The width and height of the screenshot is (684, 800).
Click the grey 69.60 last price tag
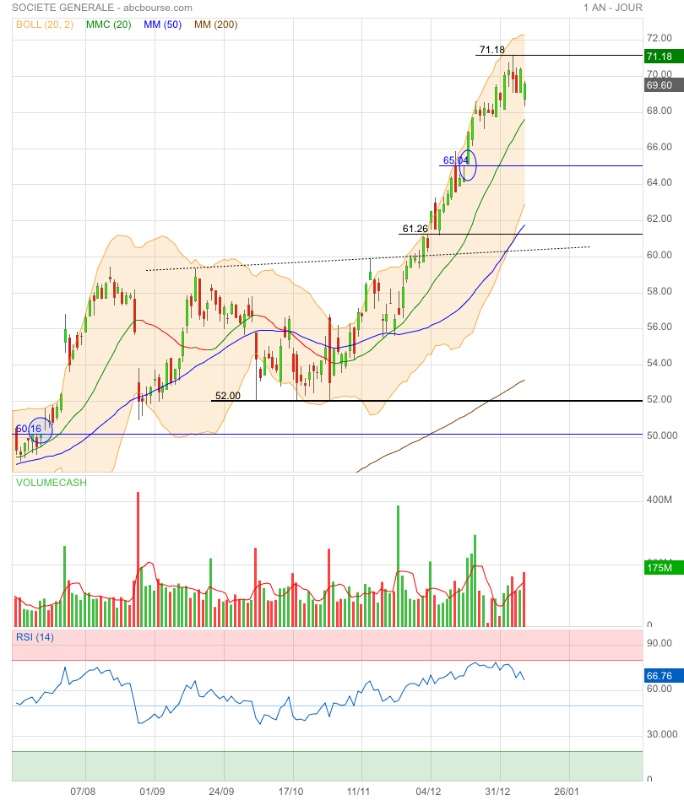point(664,85)
